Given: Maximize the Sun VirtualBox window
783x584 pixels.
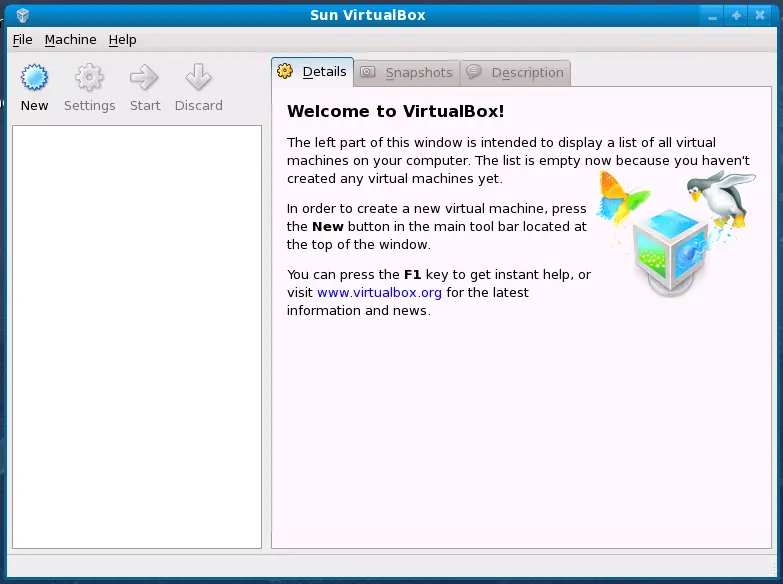Looking at the screenshot, I should pyautogui.click(x=737, y=15).
